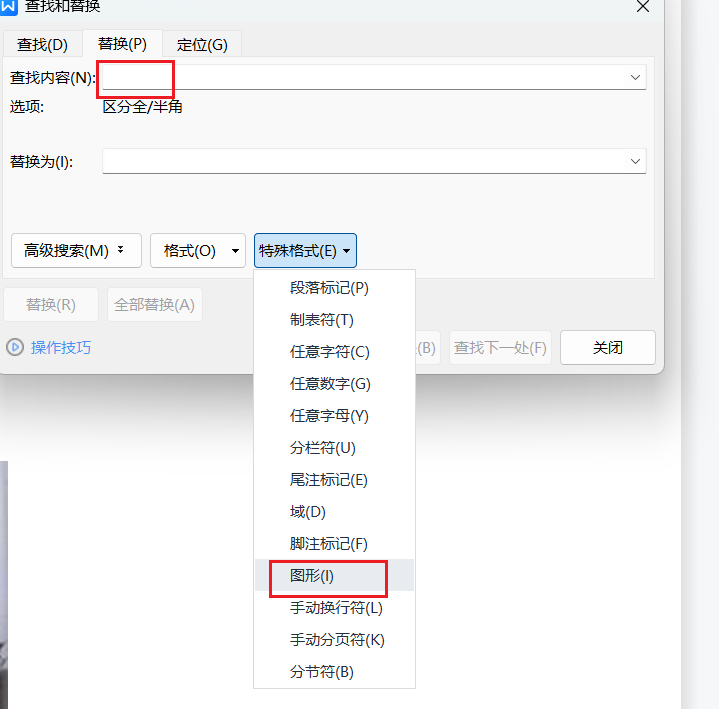The width and height of the screenshot is (719, 709).
Task: Open the 操作技巧 help link
Action: point(60,348)
